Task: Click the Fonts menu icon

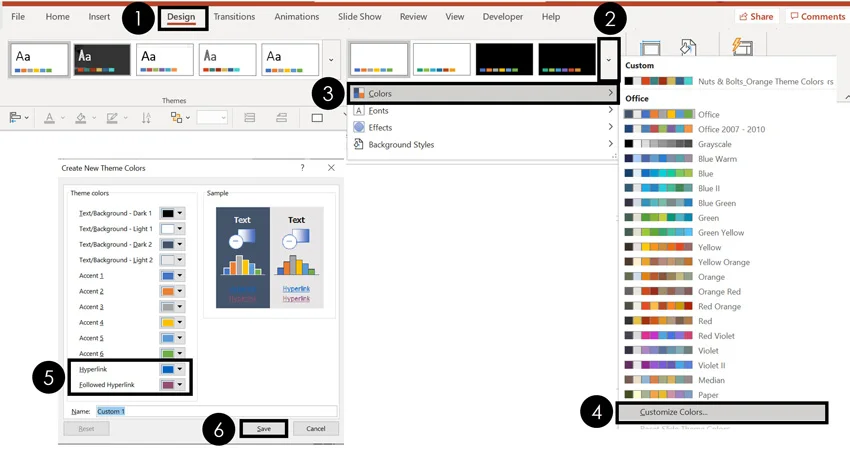Action: (x=359, y=111)
